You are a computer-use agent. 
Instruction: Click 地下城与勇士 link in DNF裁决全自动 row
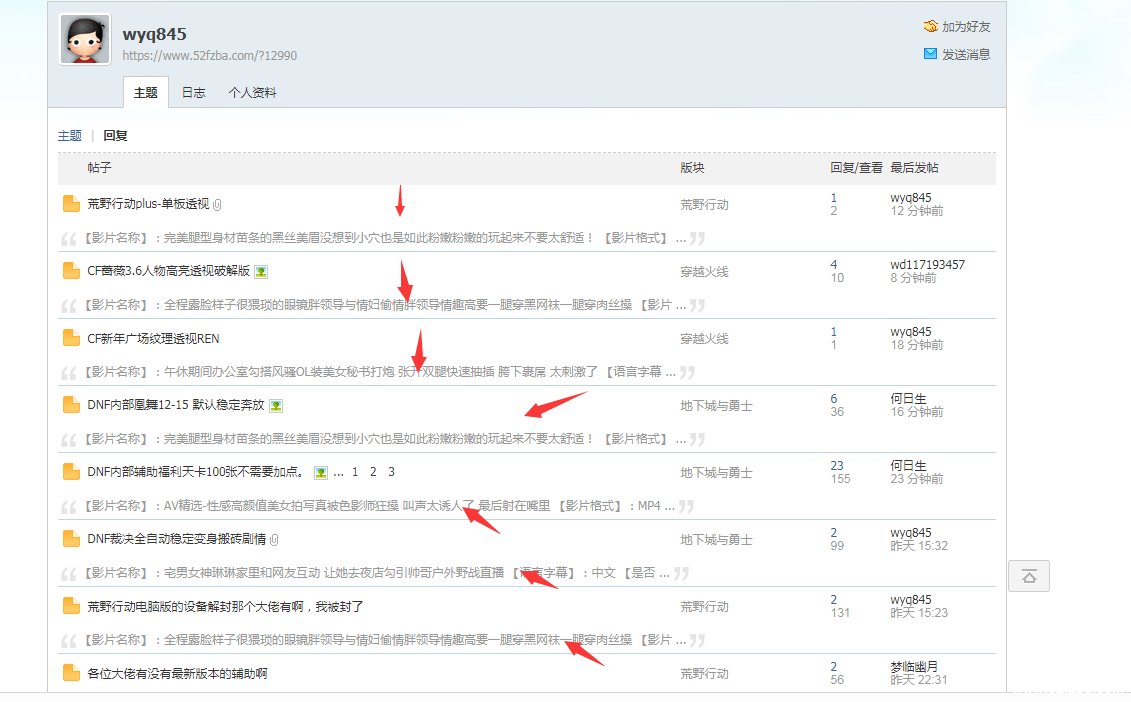pos(716,540)
